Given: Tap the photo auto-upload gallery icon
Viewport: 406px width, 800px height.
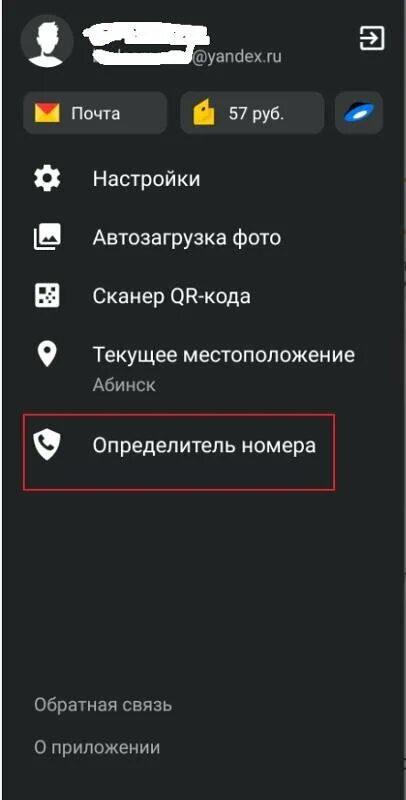Looking at the screenshot, I should pos(47,237).
